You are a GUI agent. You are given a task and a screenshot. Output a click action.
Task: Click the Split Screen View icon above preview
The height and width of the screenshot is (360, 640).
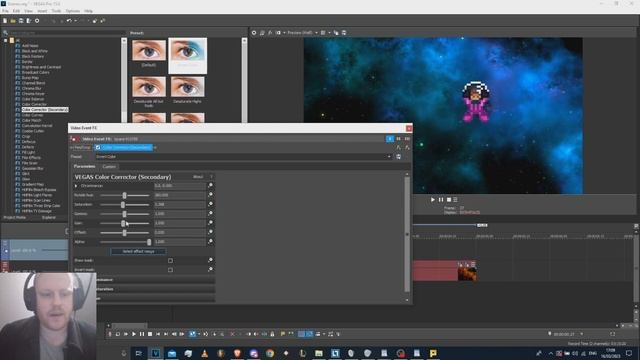(278, 33)
